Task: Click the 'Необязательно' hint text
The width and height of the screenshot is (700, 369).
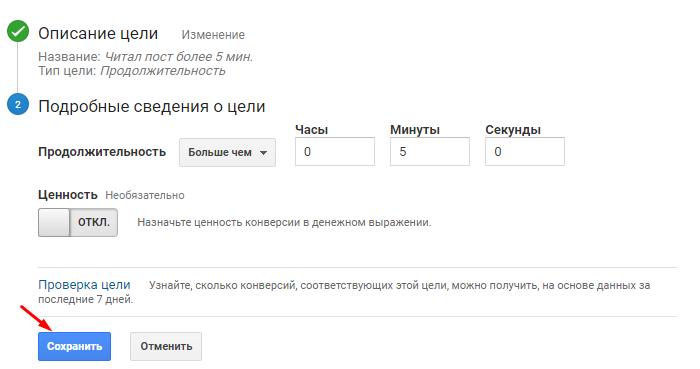Action: tap(145, 195)
